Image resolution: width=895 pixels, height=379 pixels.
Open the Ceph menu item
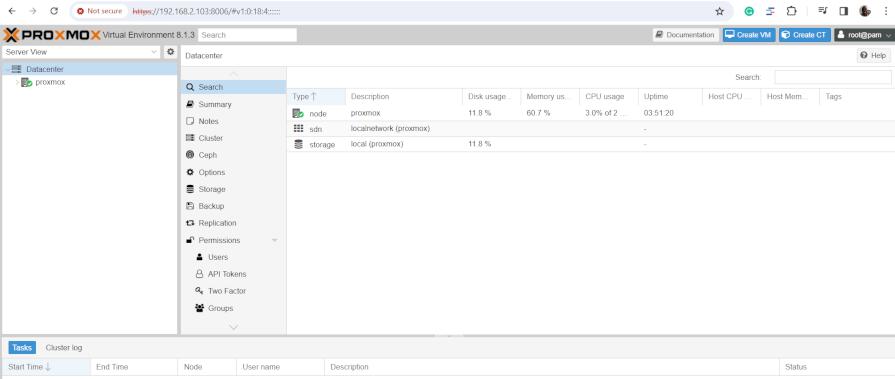coord(233,155)
